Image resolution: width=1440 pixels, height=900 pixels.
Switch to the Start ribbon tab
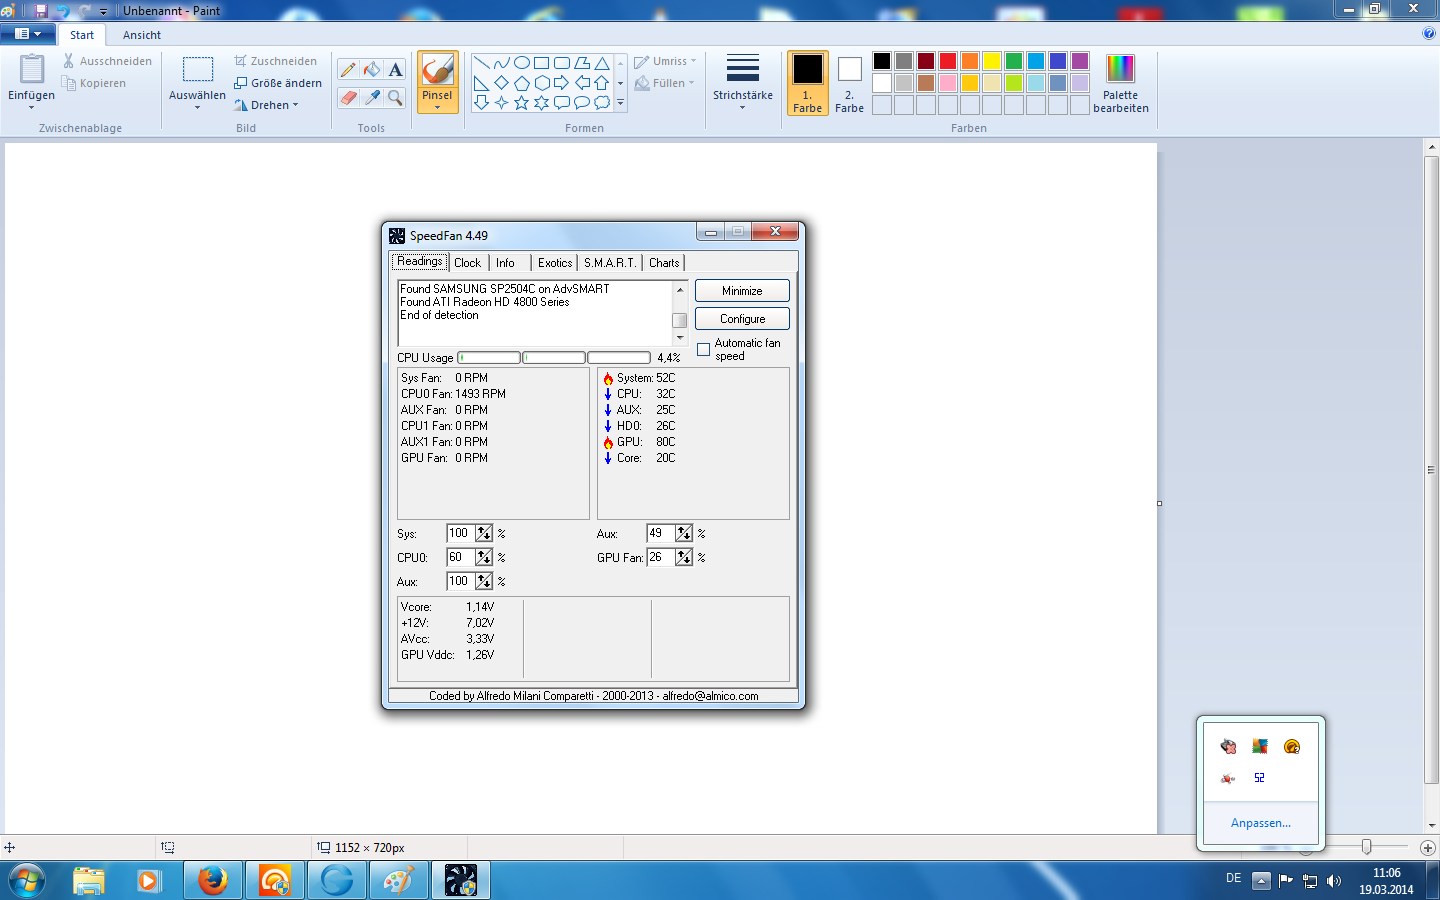pos(82,35)
